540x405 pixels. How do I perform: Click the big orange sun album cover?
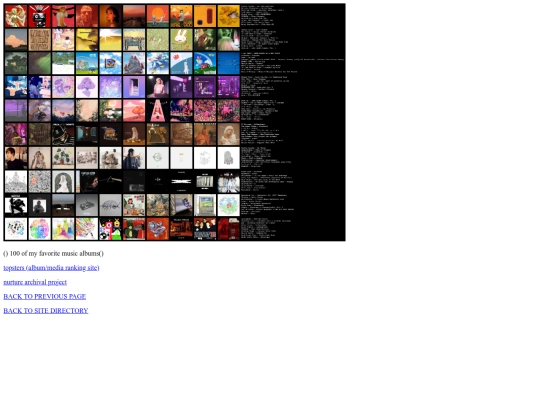pyautogui.click(x=158, y=16)
